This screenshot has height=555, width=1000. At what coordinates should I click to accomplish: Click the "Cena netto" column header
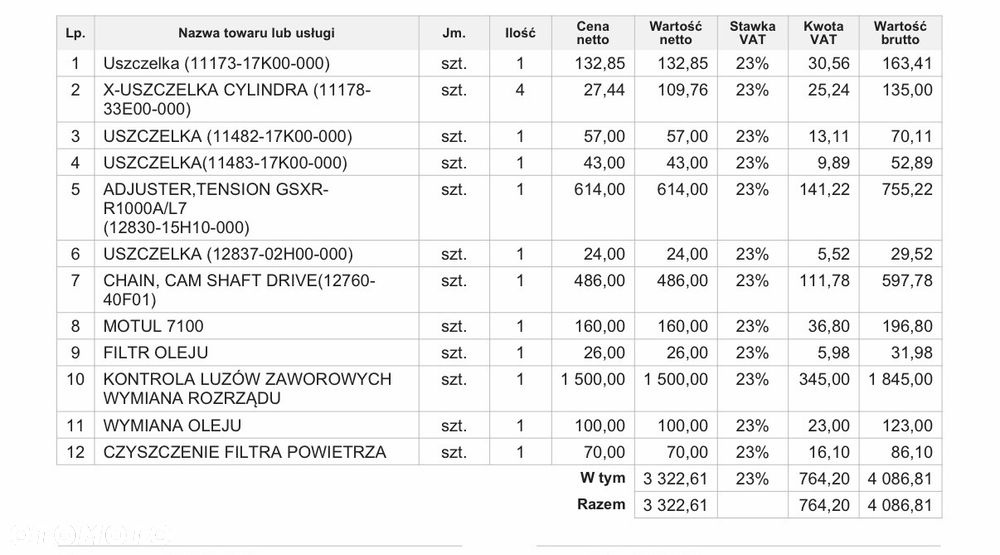[594, 33]
